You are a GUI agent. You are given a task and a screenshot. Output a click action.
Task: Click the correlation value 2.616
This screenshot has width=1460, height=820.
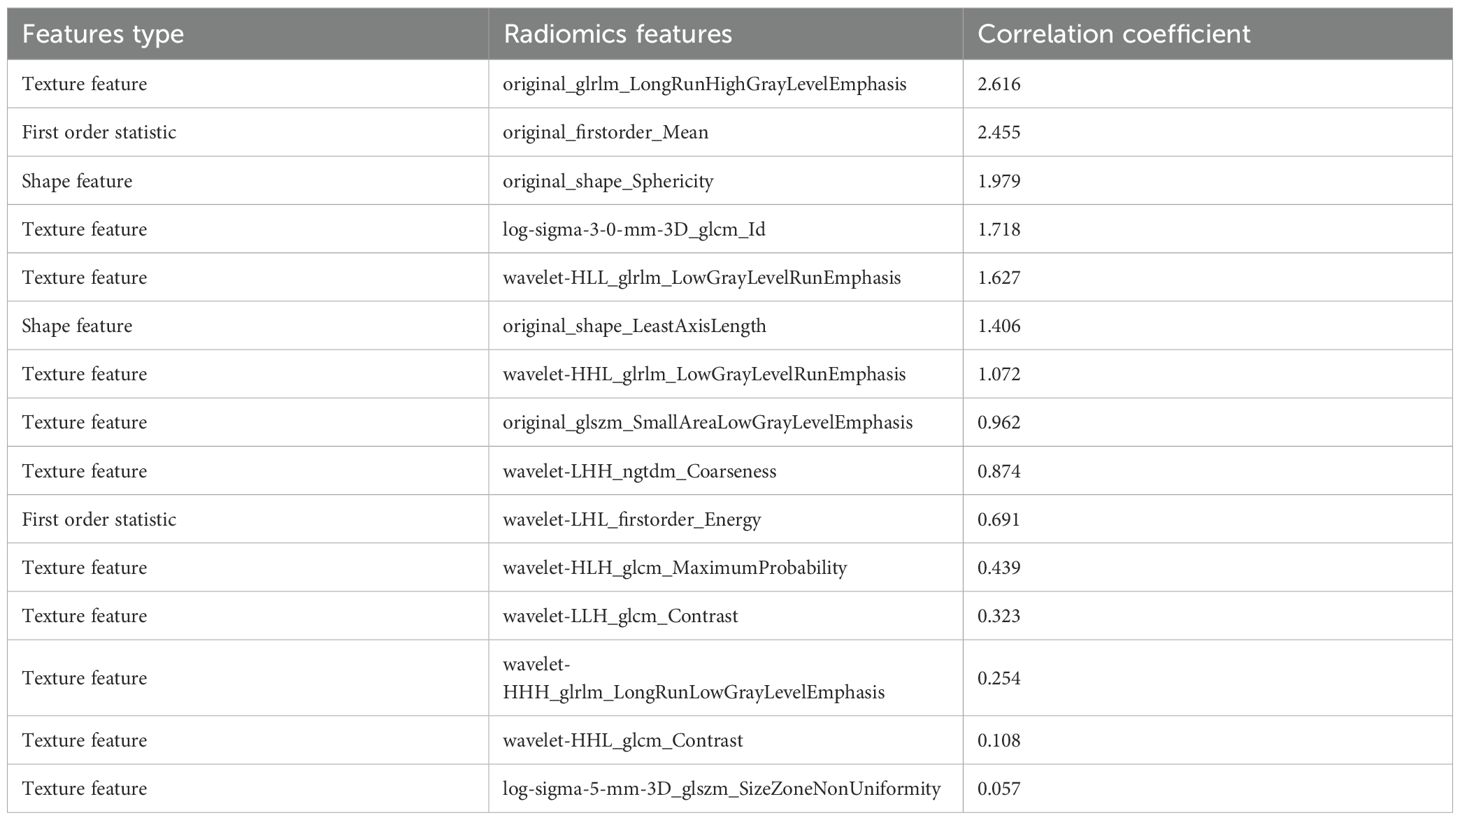(x=999, y=84)
